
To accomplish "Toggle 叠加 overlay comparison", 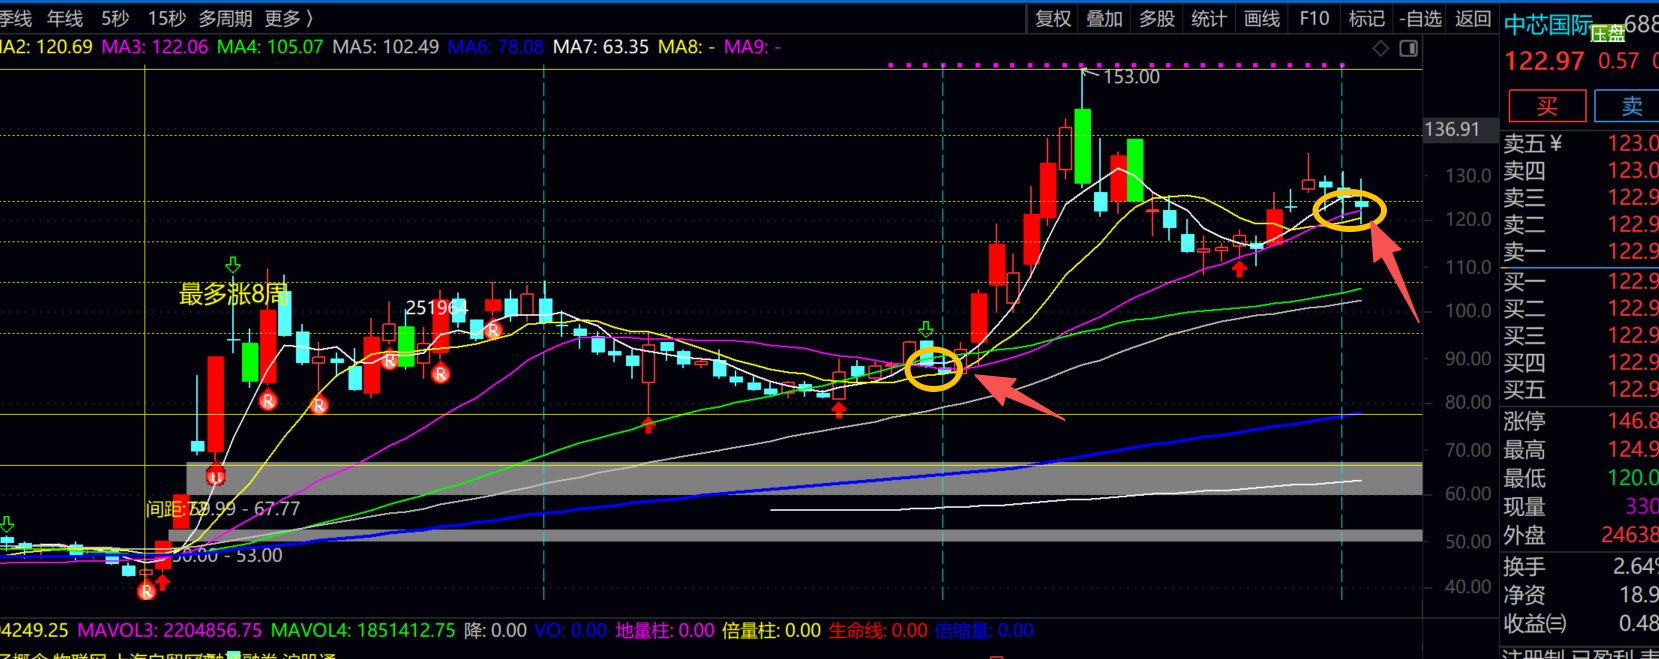I will tap(1105, 18).
